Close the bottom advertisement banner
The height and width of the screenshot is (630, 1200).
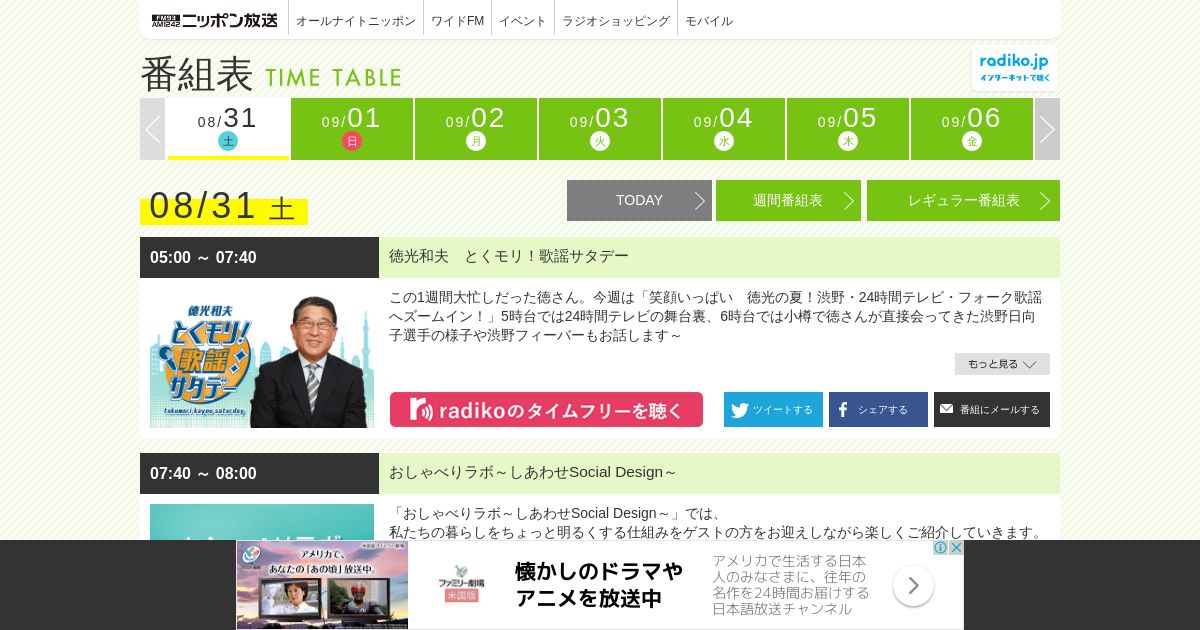coord(956,547)
